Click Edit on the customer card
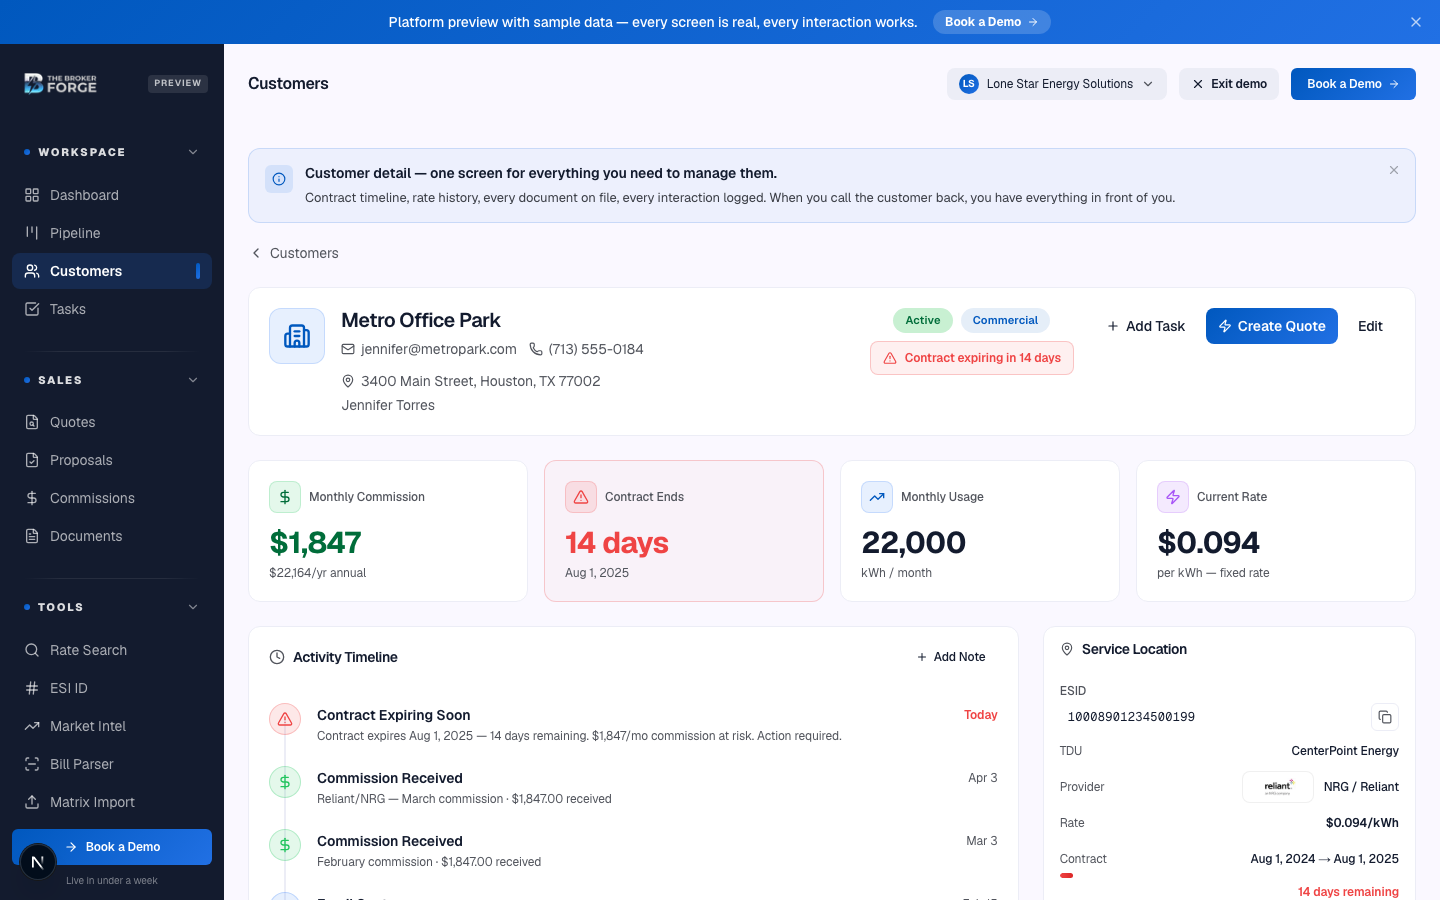Screen dimensions: 1440x900 [1370, 326]
